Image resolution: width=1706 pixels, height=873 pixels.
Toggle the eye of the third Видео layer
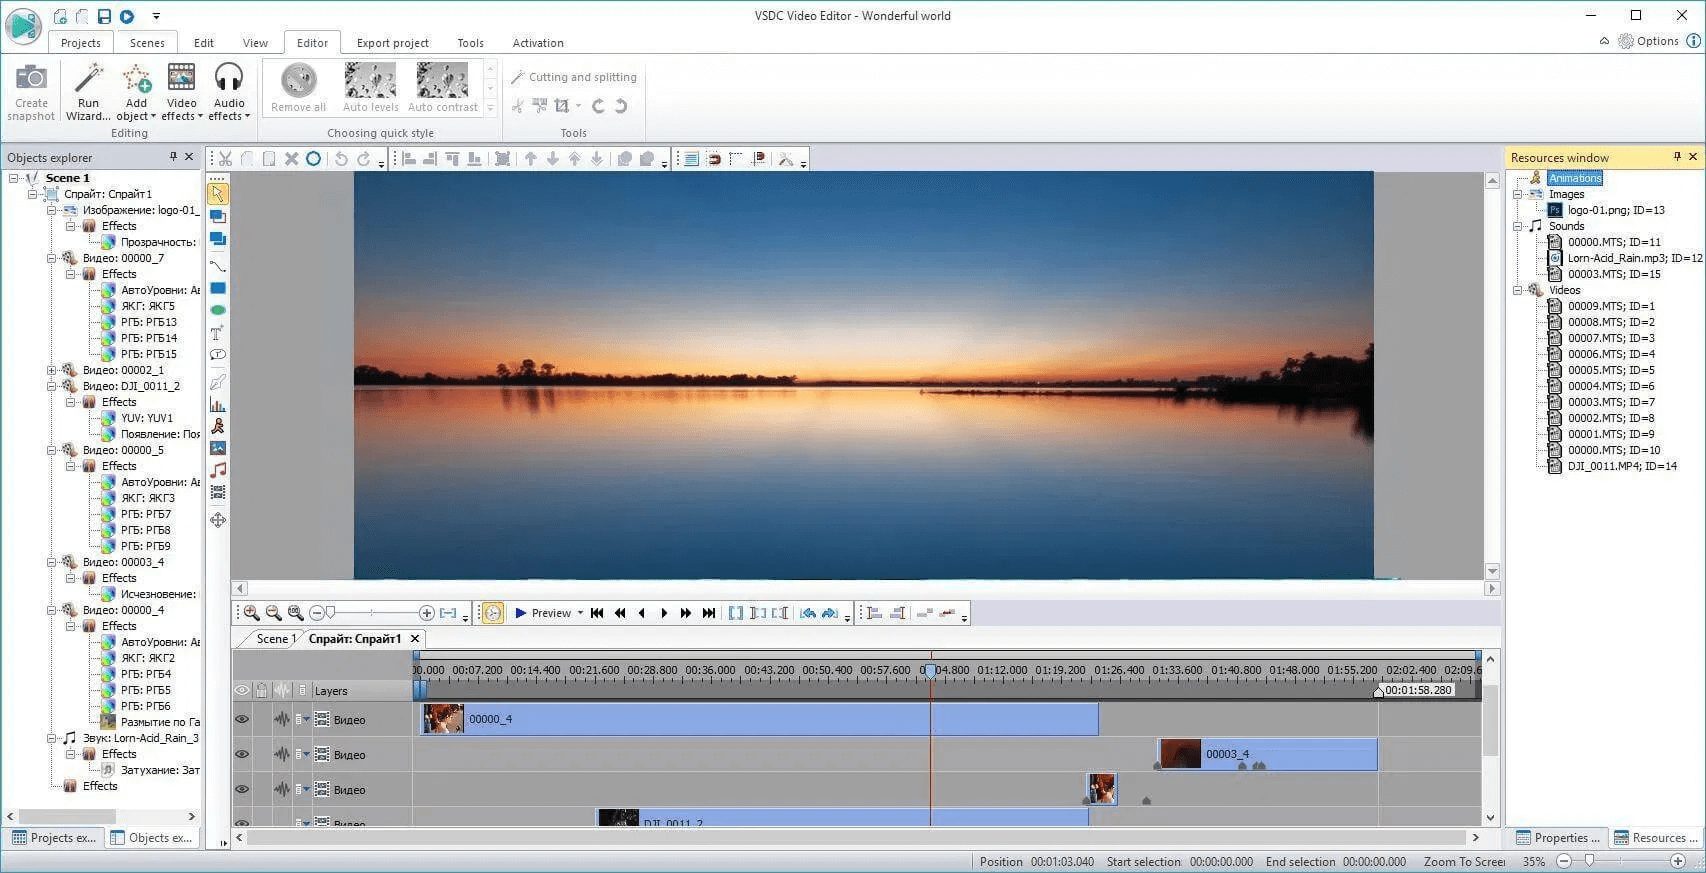click(x=242, y=789)
